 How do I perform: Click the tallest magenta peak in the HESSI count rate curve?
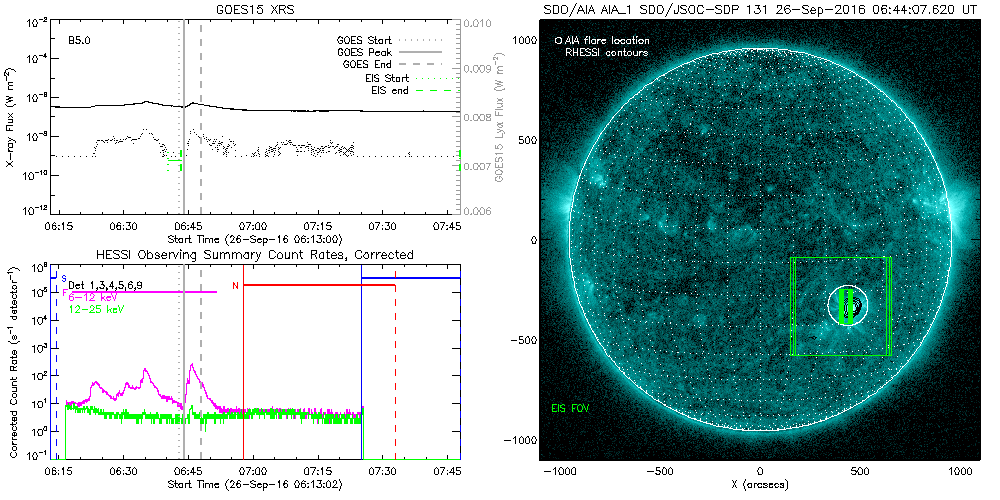(x=191, y=366)
